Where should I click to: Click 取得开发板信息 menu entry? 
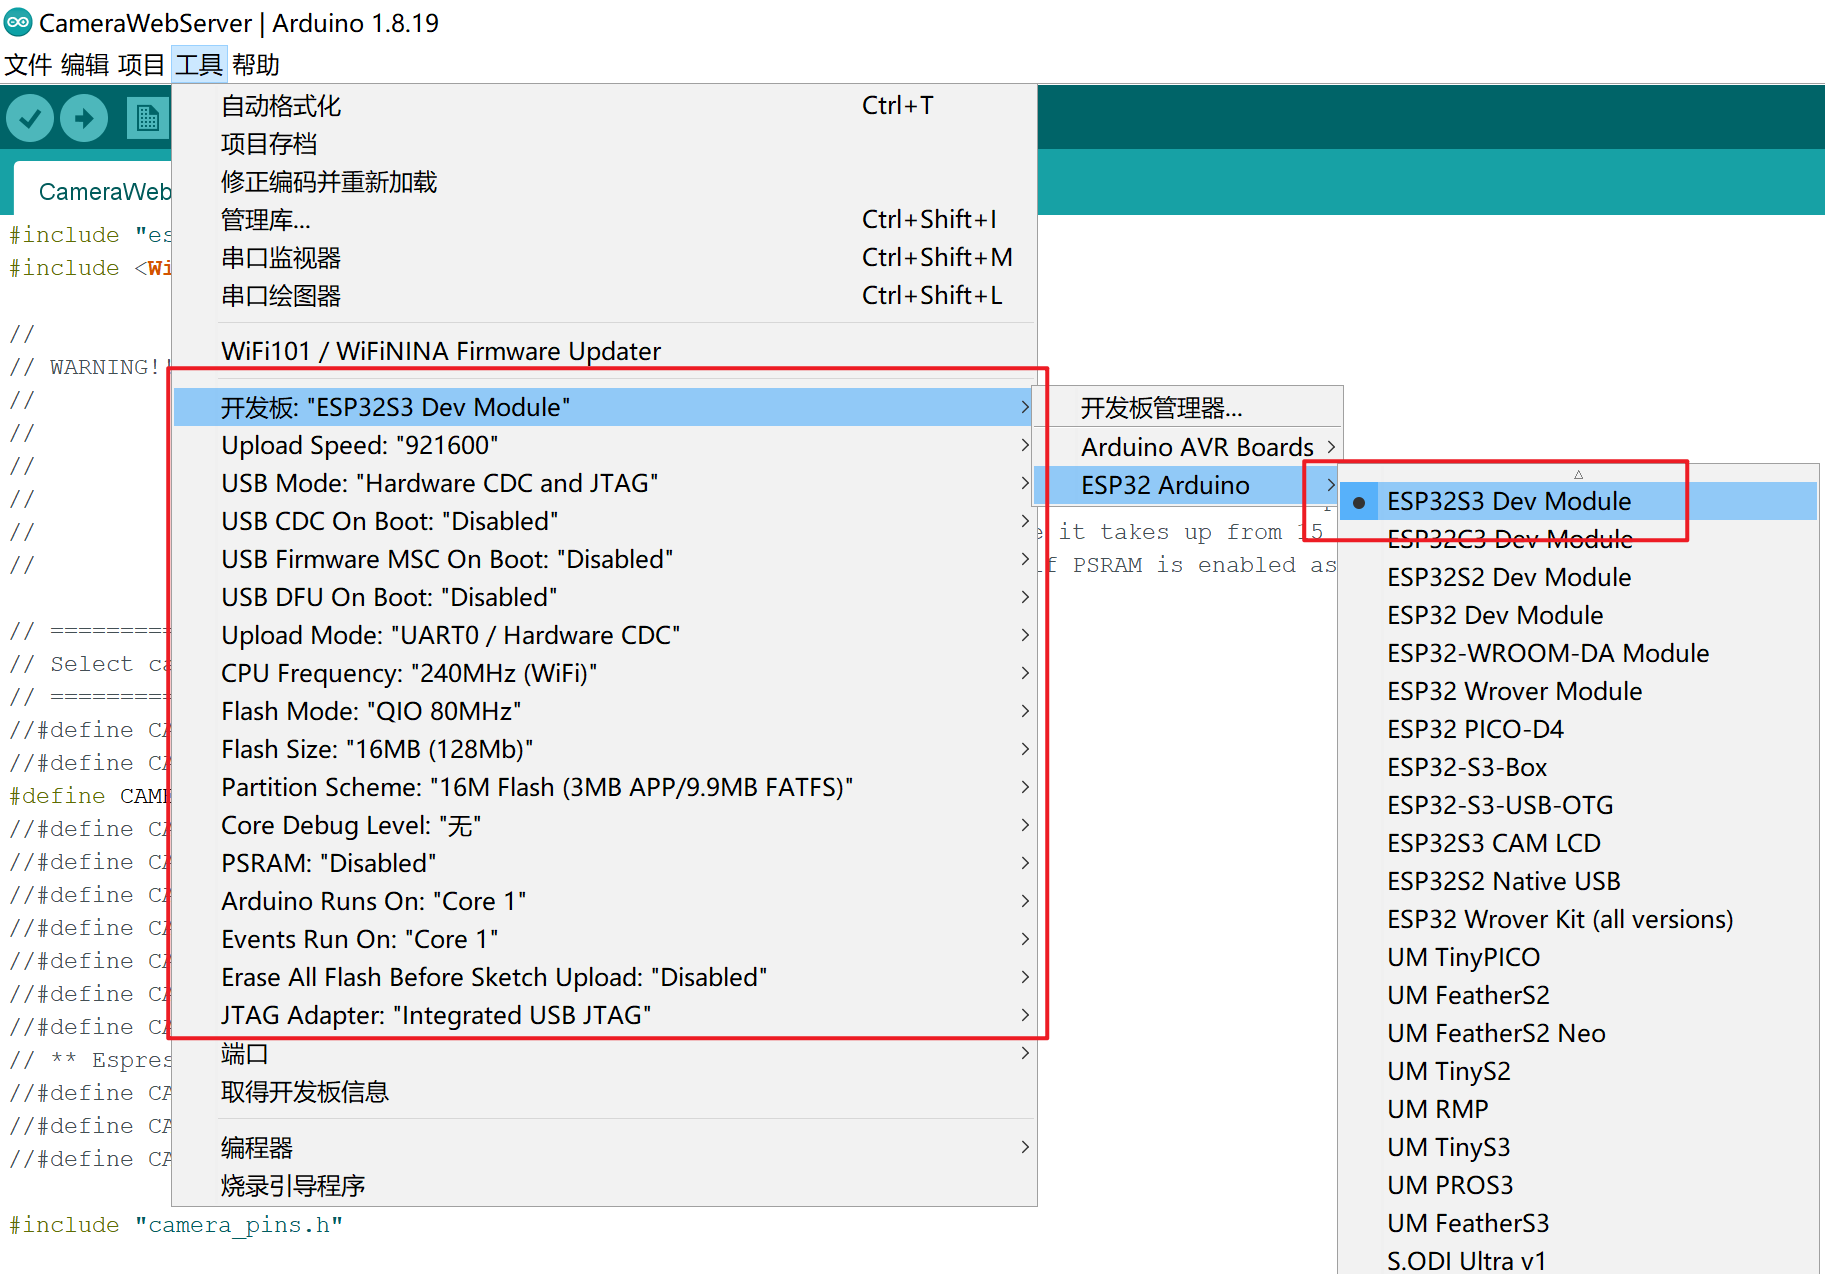click(x=604, y=1091)
